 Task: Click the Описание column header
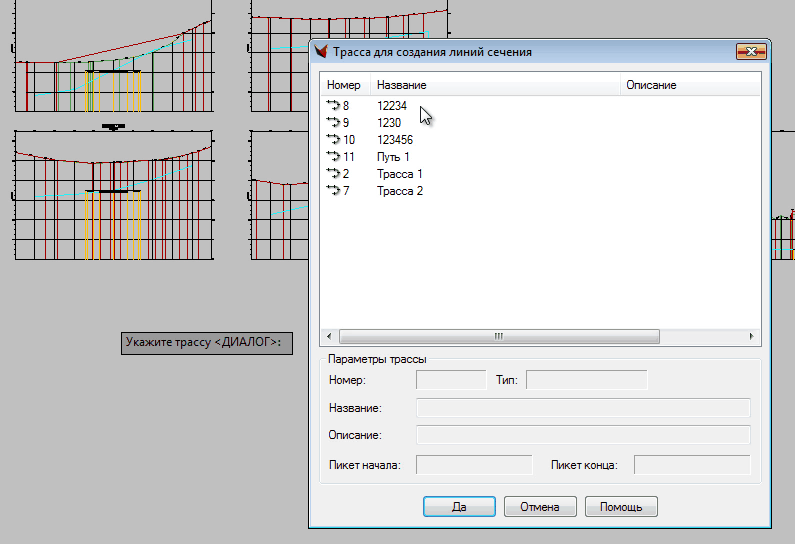tap(690, 85)
